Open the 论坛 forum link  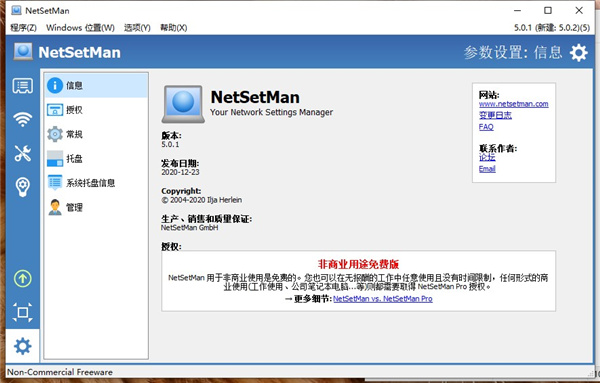coord(487,157)
